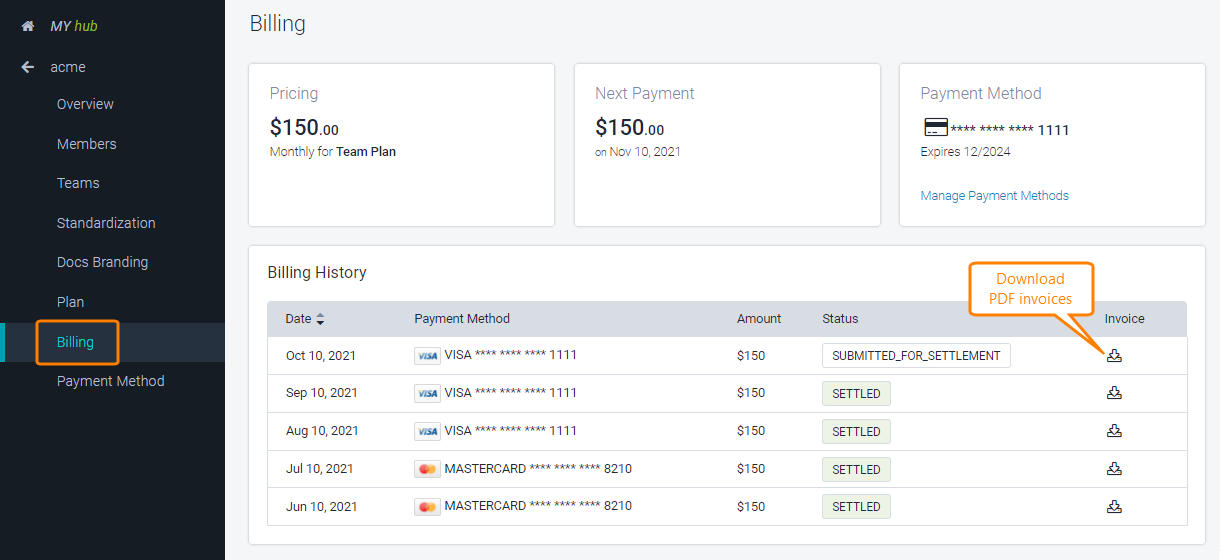Image resolution: width=1220 pixels, height=560 pixels.
Task: Select Standardization in the sidebar
Action: pyautogui.click(x=106, y=223)
